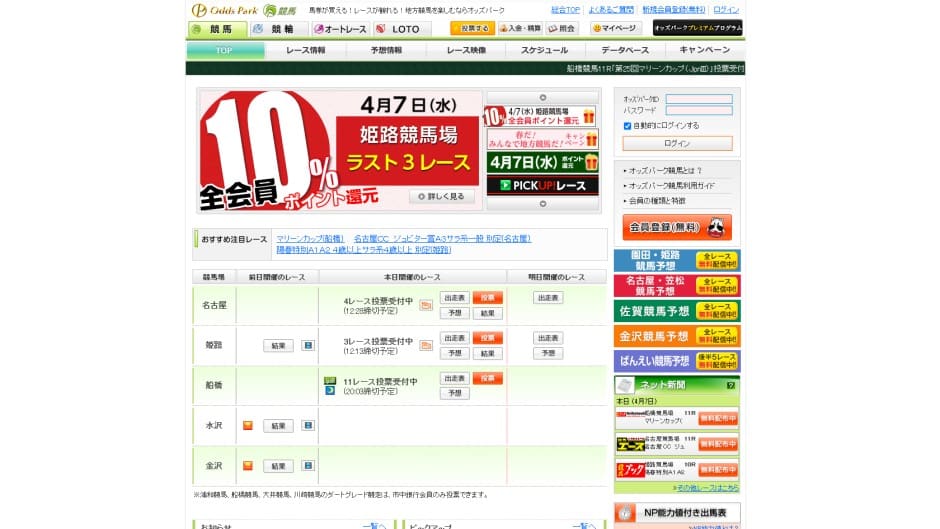
Task: Select the 4月7日(水) ポイント還元 thumbnail
Action: pyautogui.click(x=541, y=163)
